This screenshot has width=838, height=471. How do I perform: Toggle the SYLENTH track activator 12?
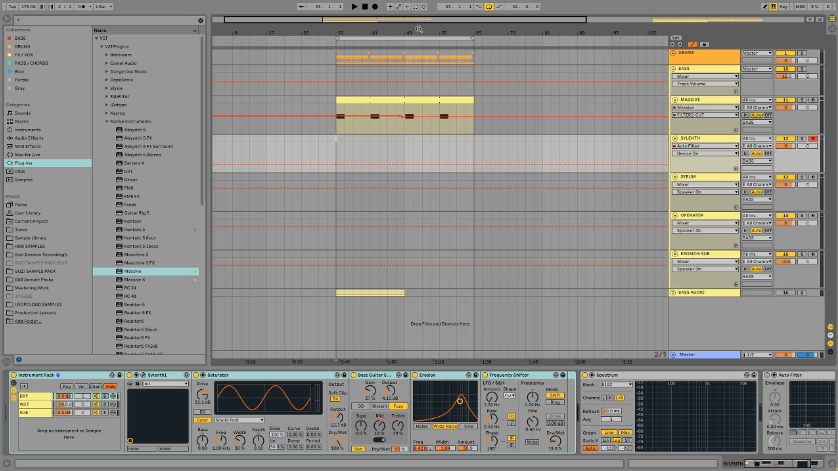pos(786,138)
